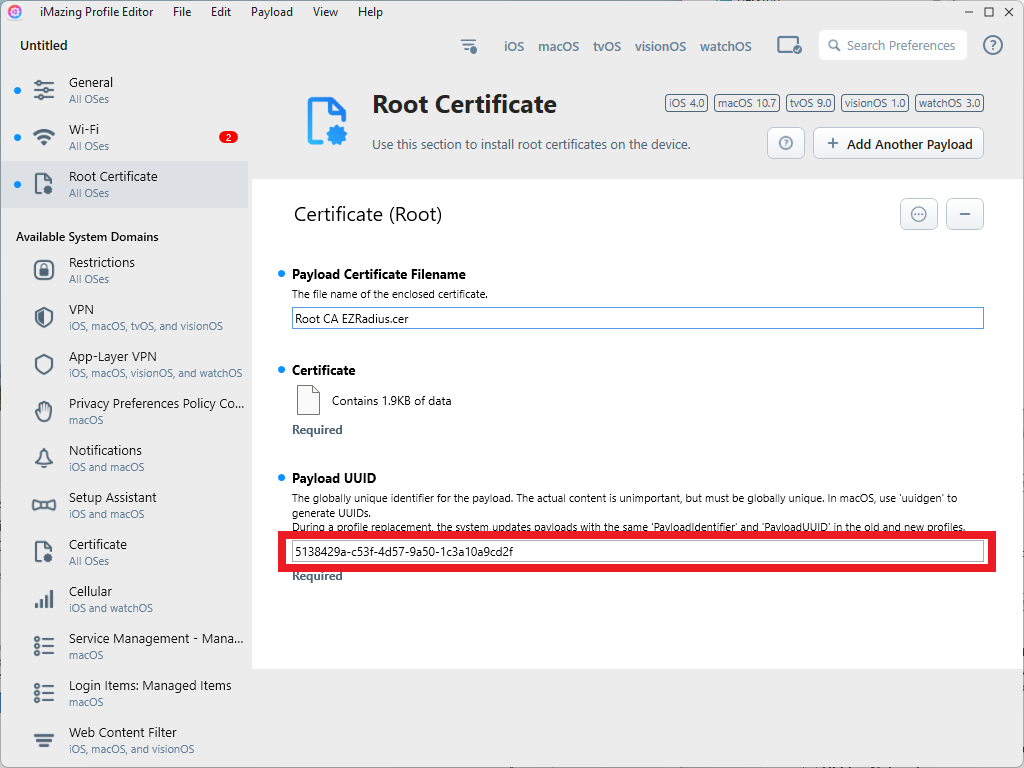Remove payload with the minus button
The width and height of the screenshot is (1024, 768).
pos(965,214)
